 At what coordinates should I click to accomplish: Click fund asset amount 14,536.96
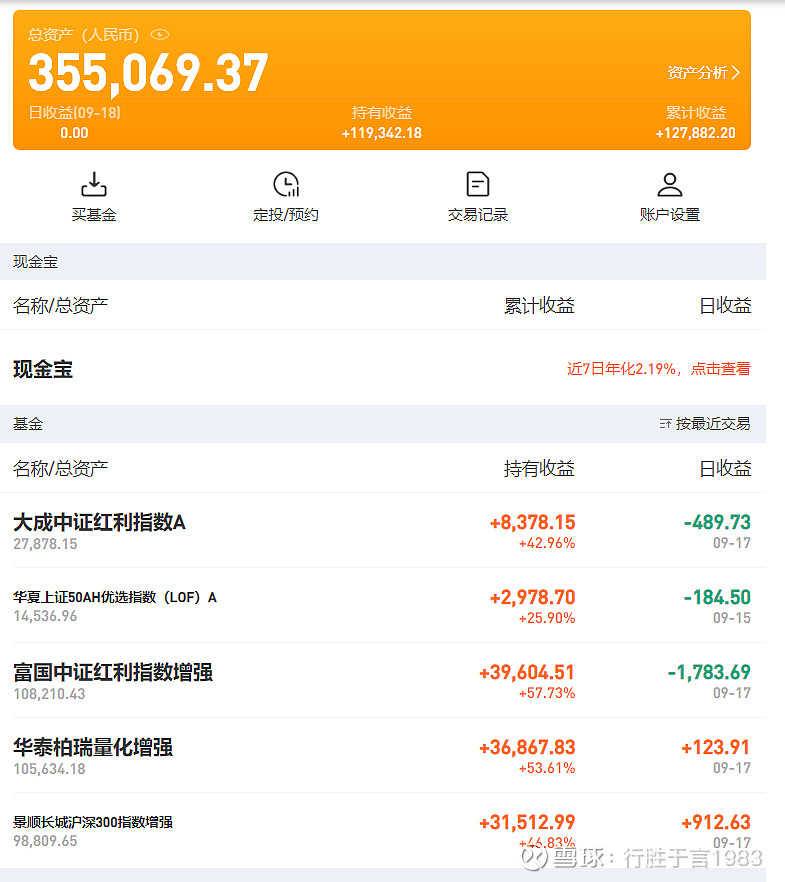click(x=45, y=616)
